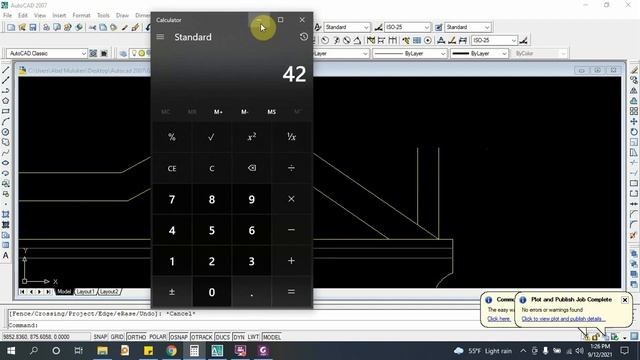Open the AutoCAD Classic workspace dropdown

click(83, 53)
